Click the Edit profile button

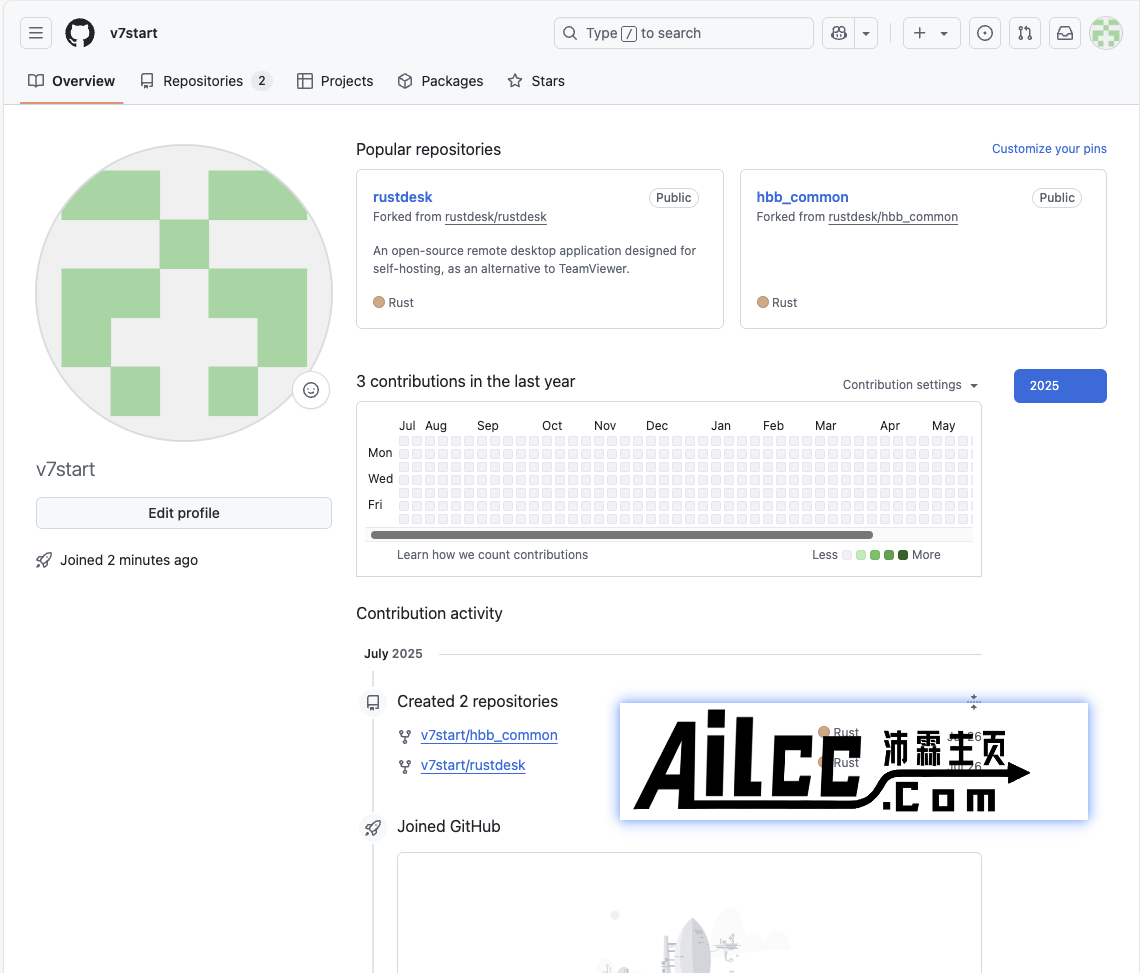184,513
